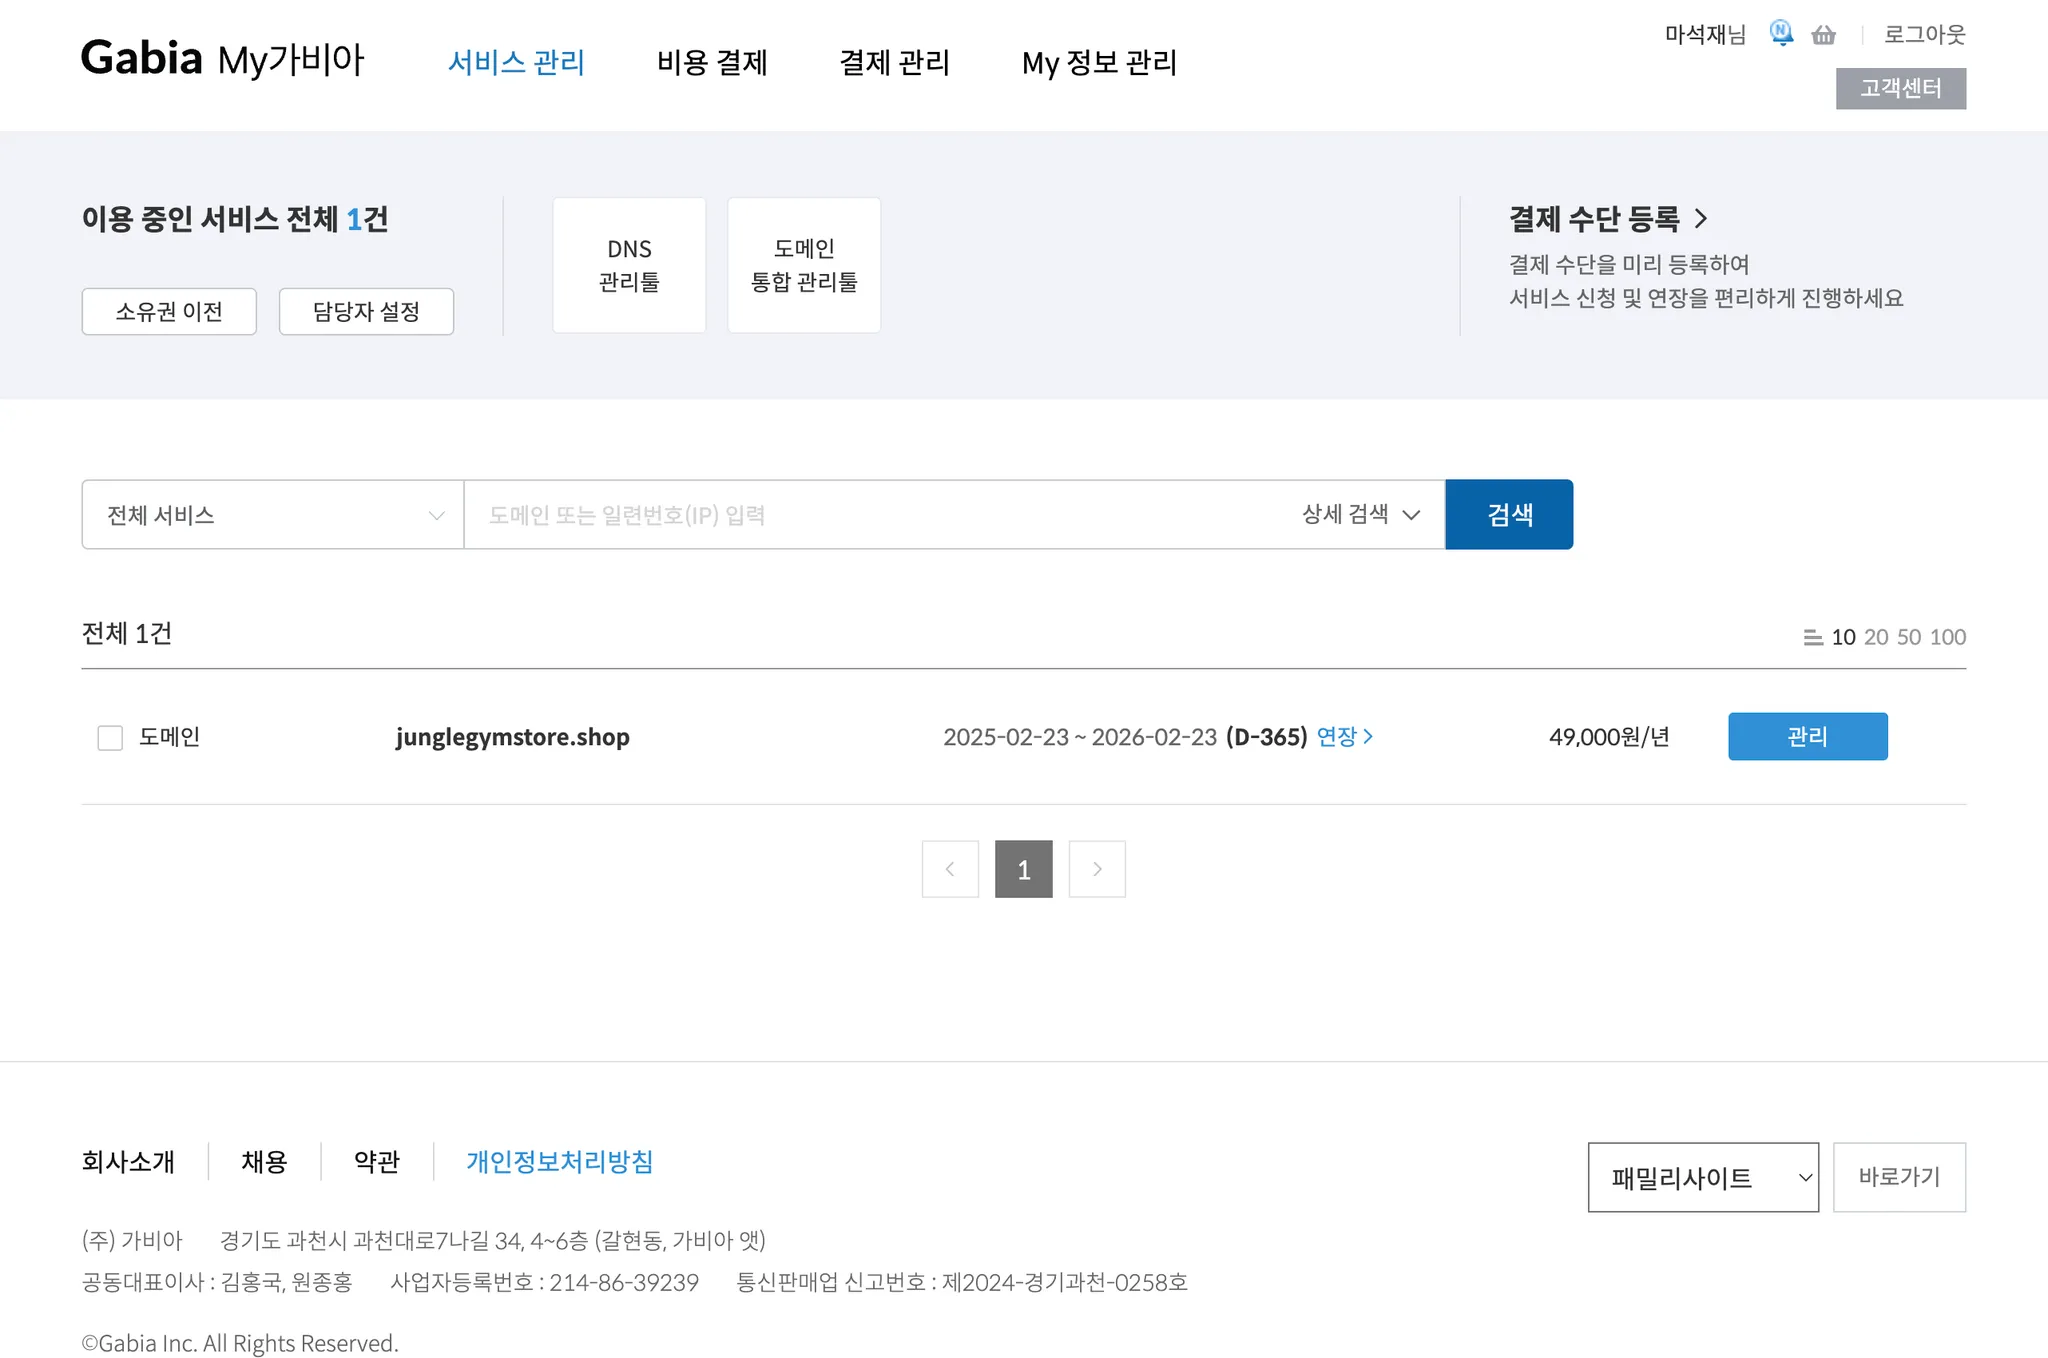Click the blue 관리 button
The width and height of the screenshot is (2048, 1358).
pyautogui.click(x=1807, y=737)
